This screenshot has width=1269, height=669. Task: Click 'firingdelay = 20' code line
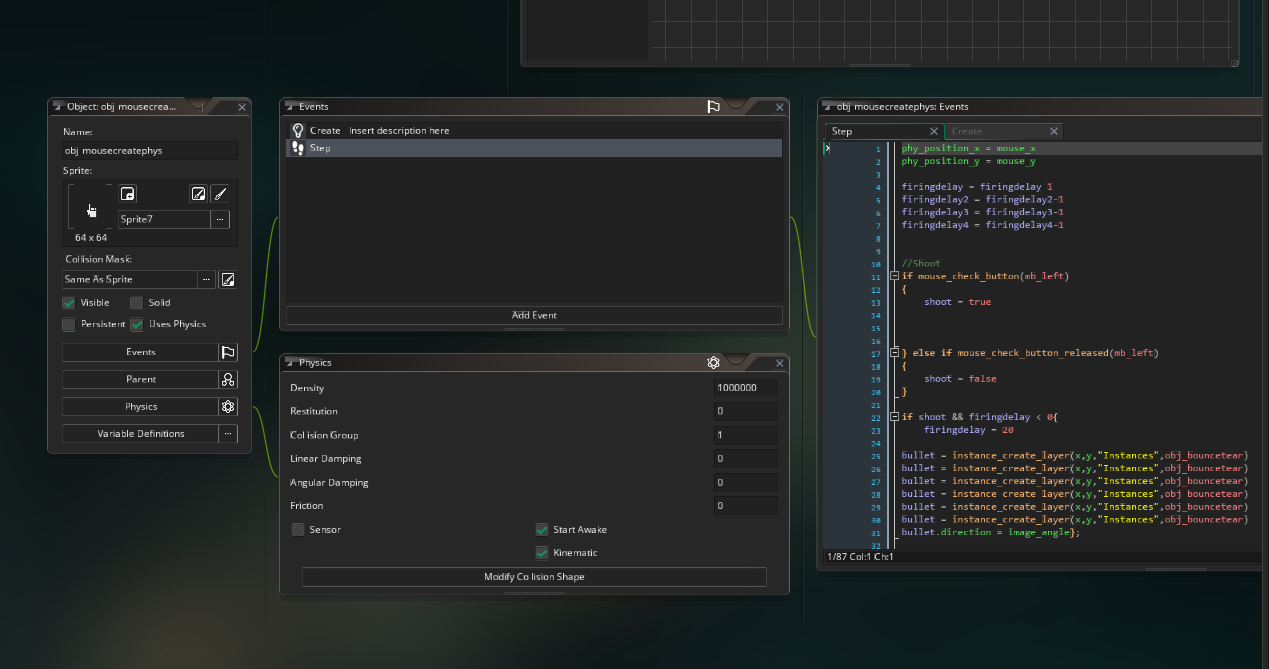tap(968, 430)
